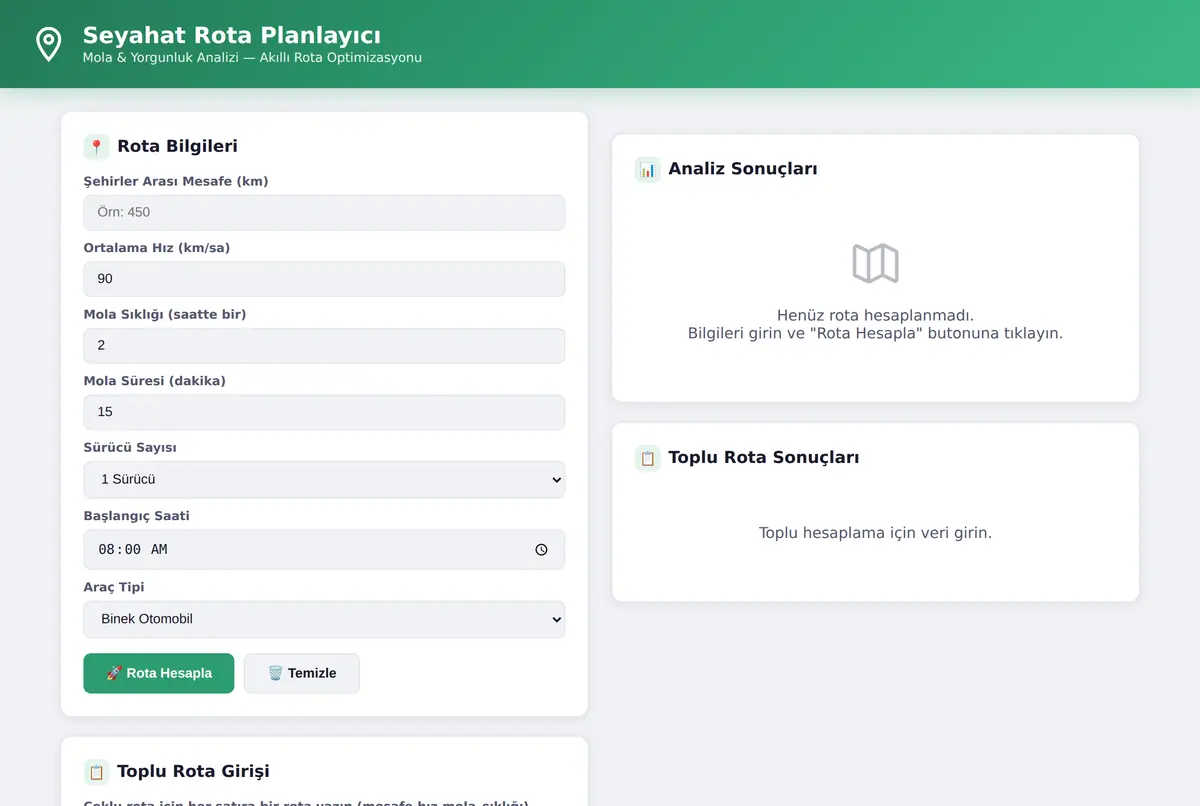The height and width of the screenshot is (806, 1200).
Task: Click the 'Bilgileri girin' instruction line
Action: tap(875, 334)
